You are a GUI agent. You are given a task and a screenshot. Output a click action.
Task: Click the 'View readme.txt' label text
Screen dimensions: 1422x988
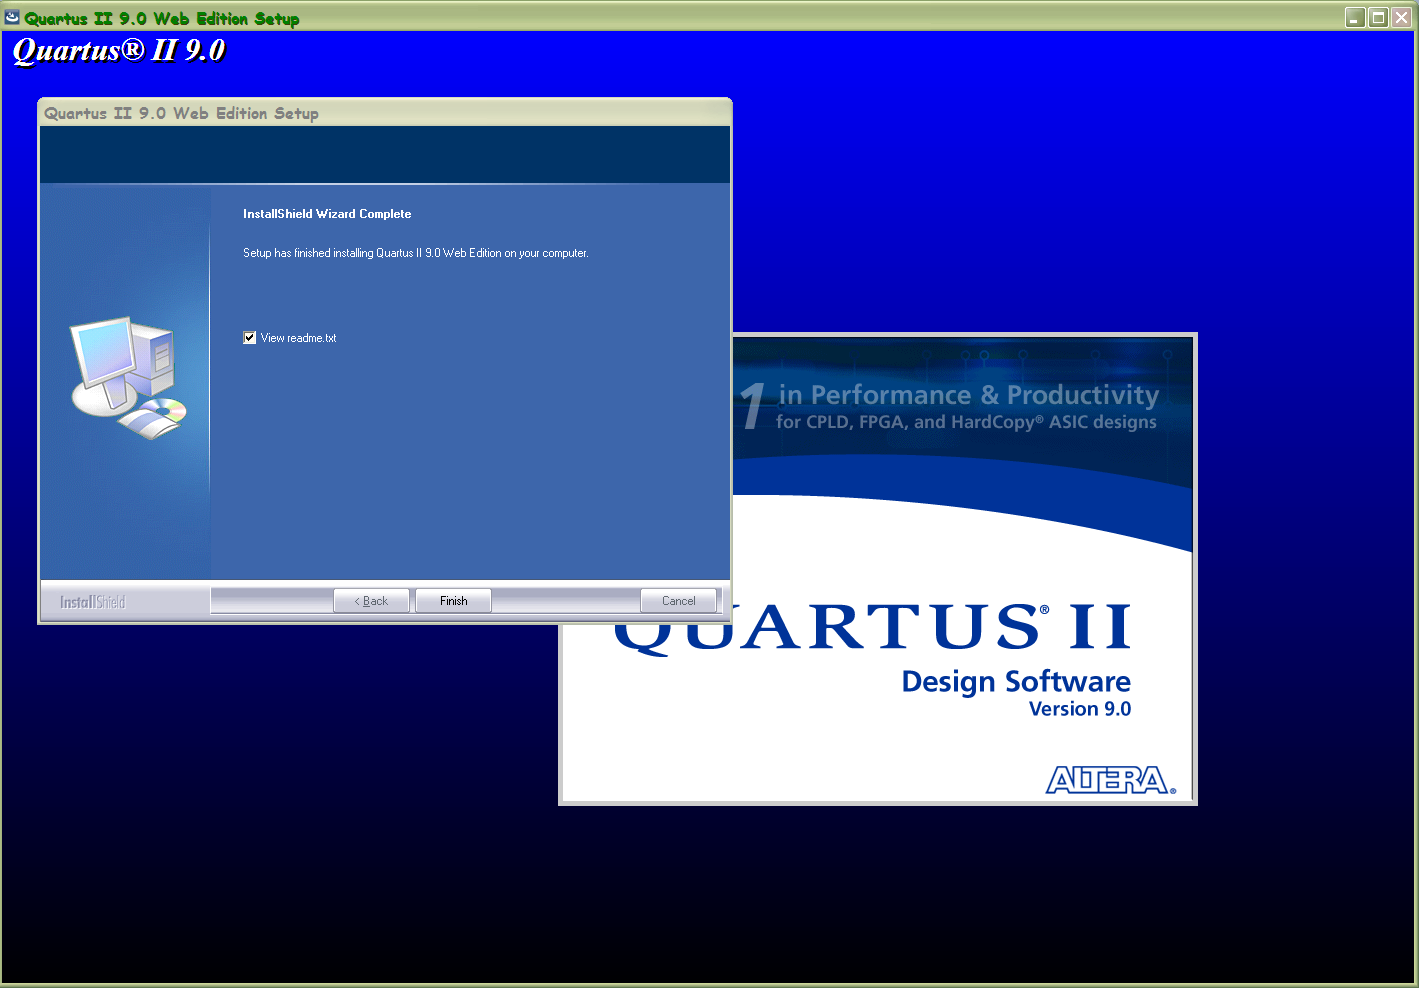[298, 338]
